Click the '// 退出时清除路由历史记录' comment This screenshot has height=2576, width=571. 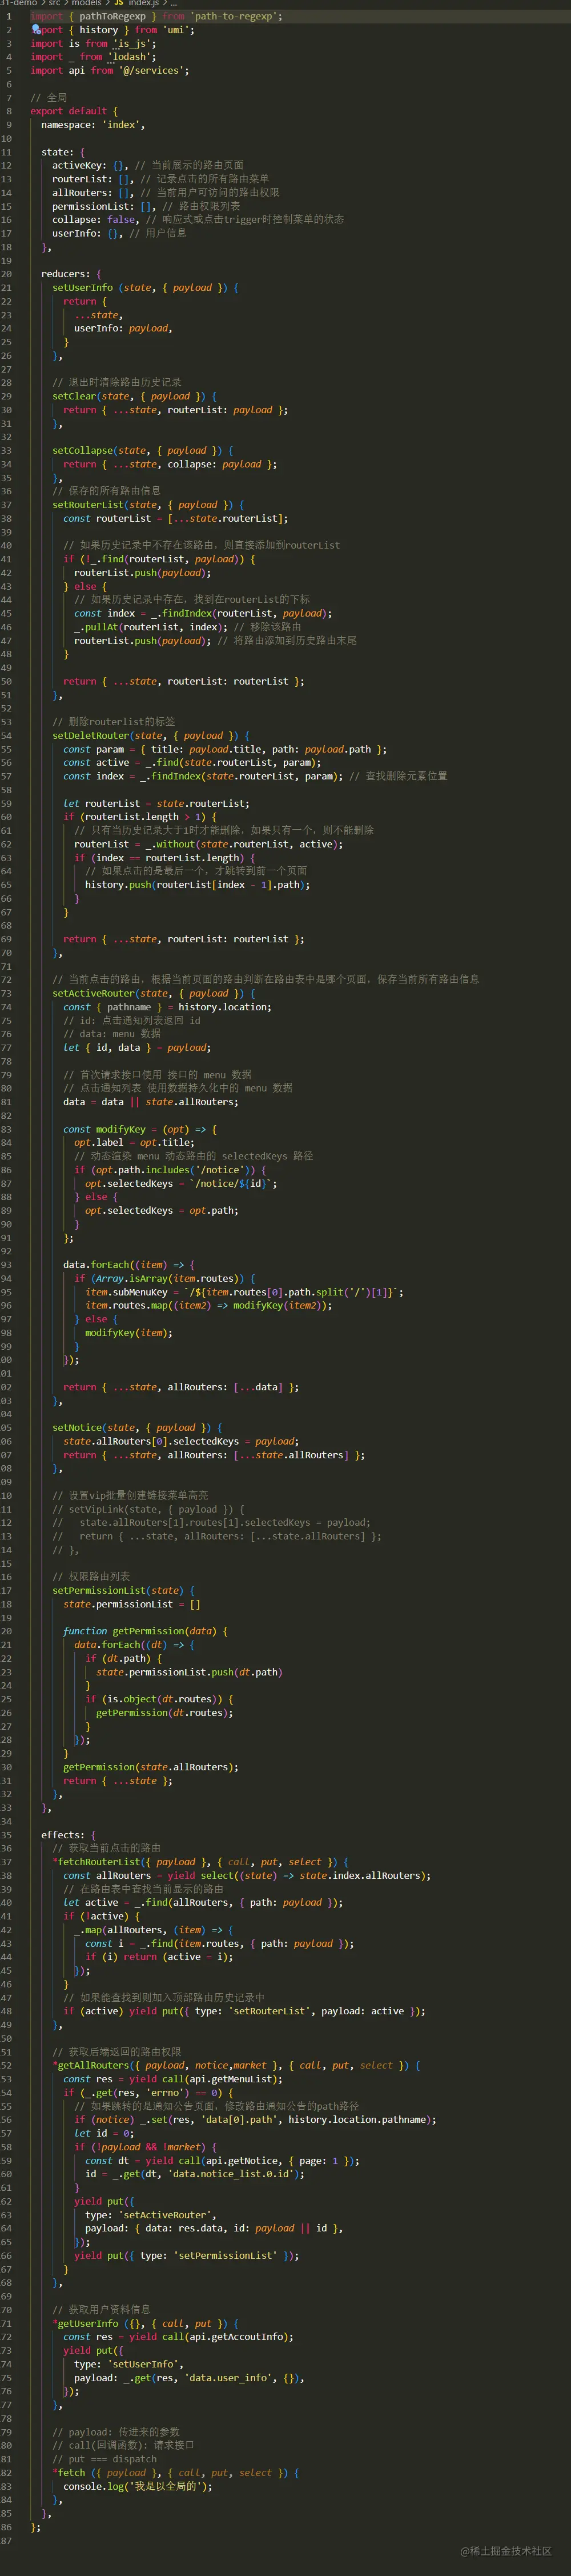pyautogui.click(x=117, y=383)
